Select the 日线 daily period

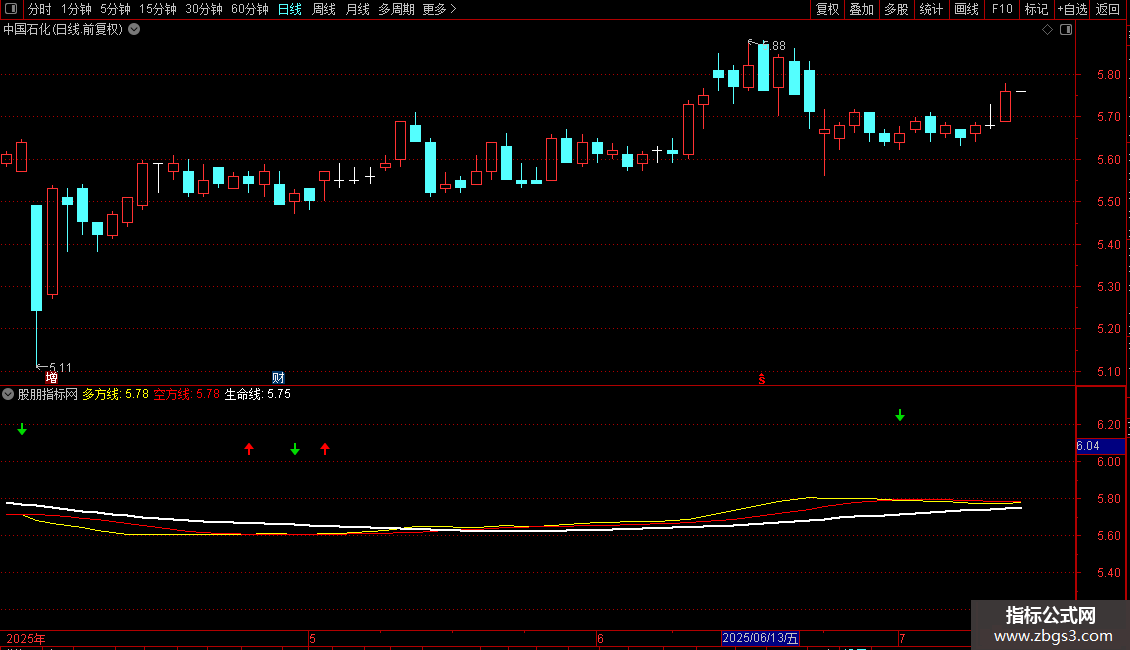tap(290, 9)
